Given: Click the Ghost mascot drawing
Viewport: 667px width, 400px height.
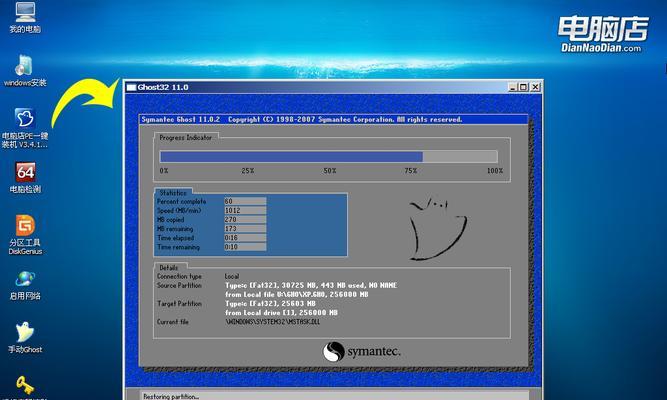Looking at the screenshot, I should pyautogui.click(x=438, y=228).
